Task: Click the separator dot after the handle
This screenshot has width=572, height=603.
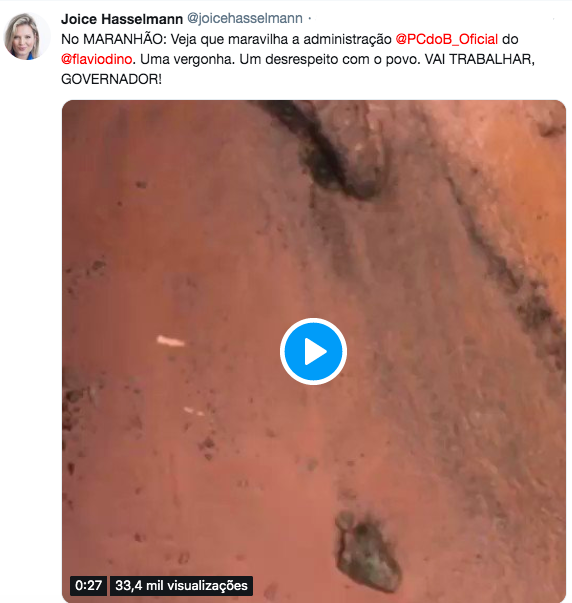Action: point(310,18)
